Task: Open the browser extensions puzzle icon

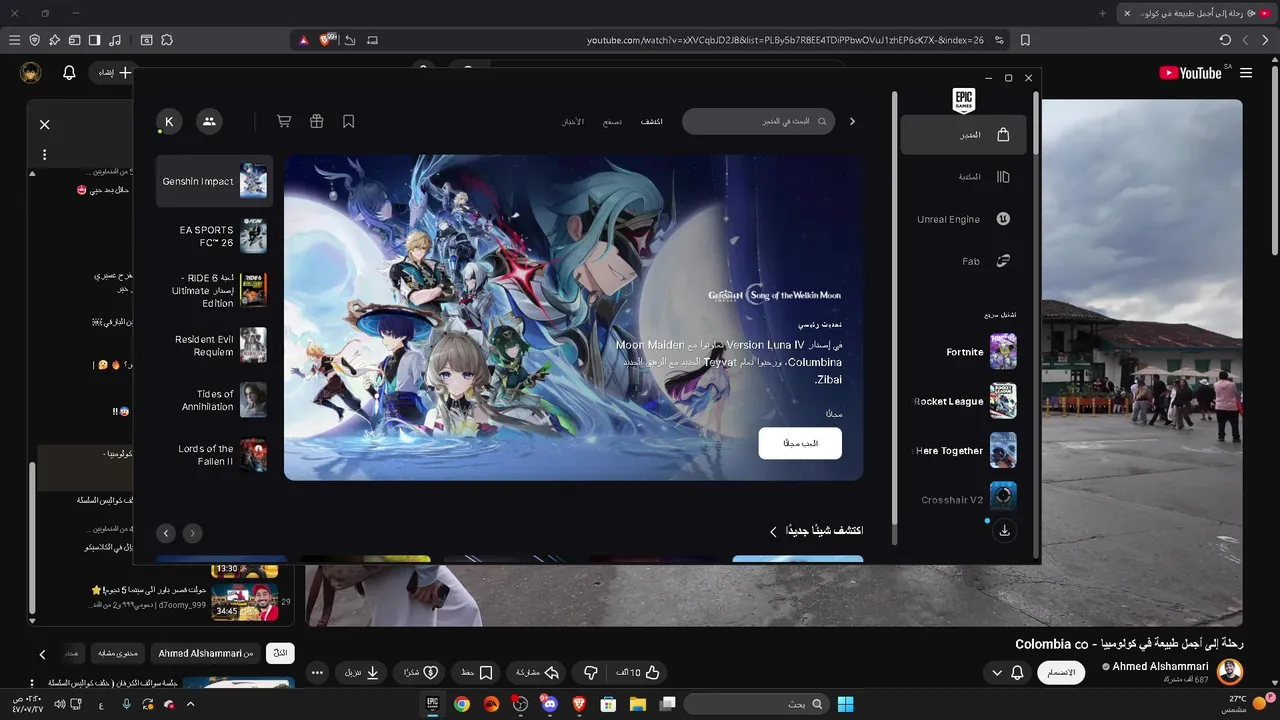Action: coord(167,40)
